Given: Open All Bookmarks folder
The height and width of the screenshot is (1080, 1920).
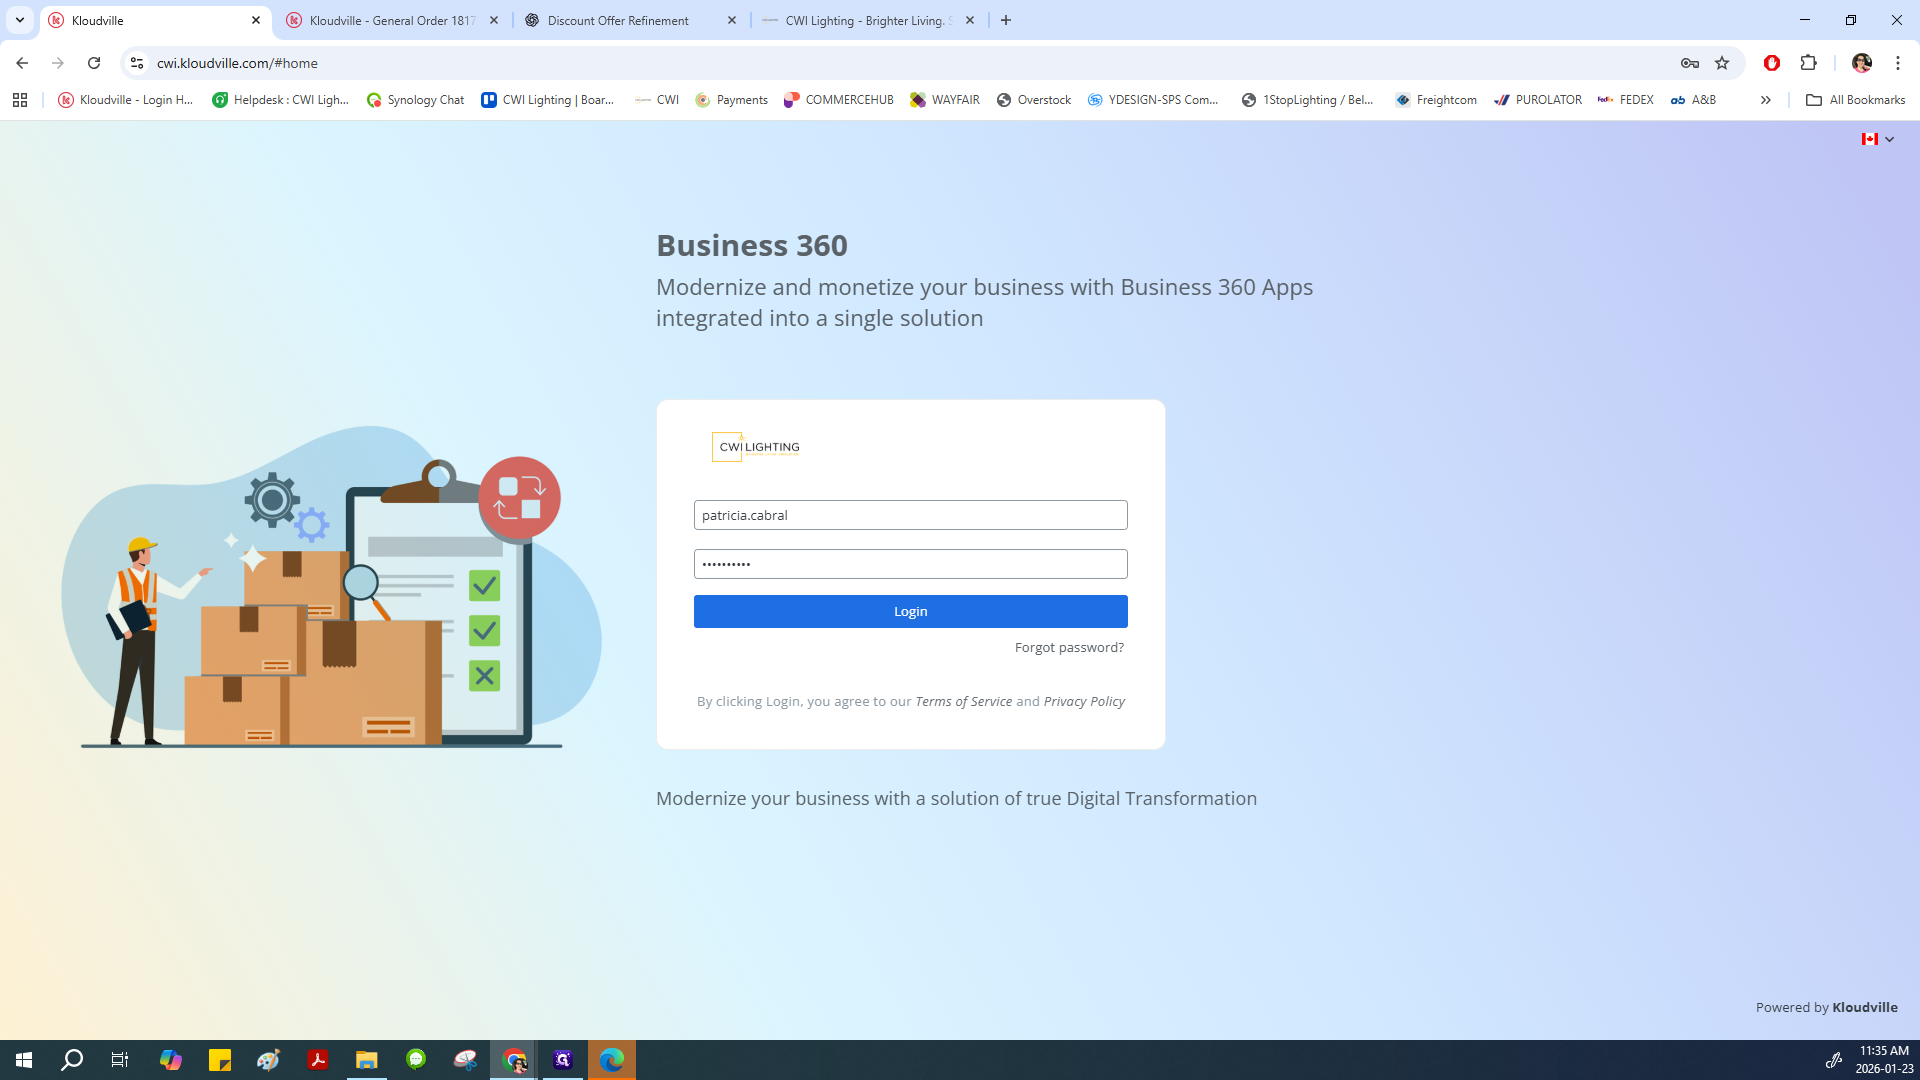Looking at the screenshot, I should pos(1855,100).
